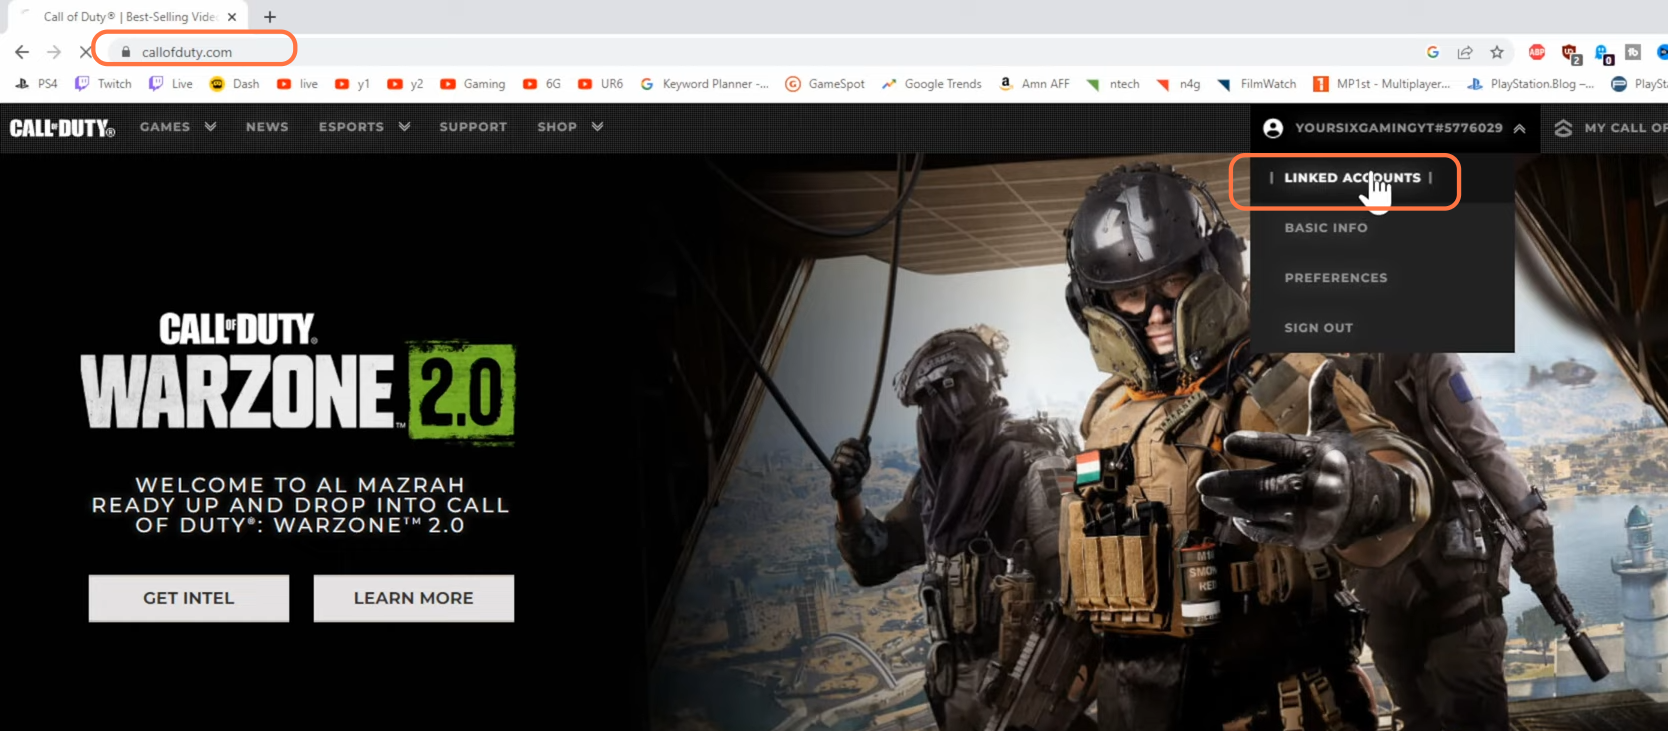The image size is (1668, 731).
Task: Click the browser forward arrow
Action: [54, 52]
